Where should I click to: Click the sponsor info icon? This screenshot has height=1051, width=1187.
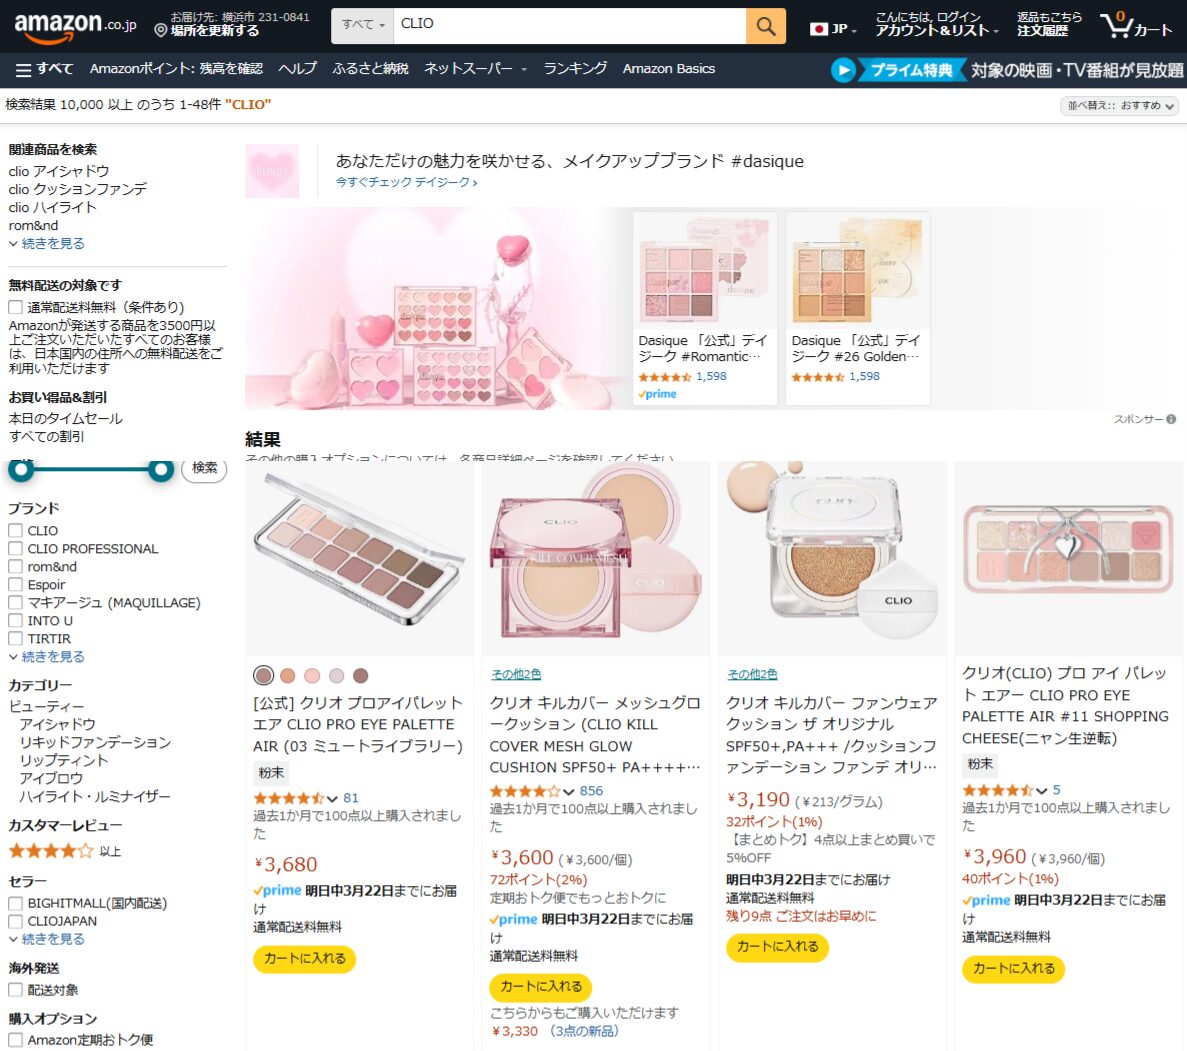click(x=1171, y=419)
